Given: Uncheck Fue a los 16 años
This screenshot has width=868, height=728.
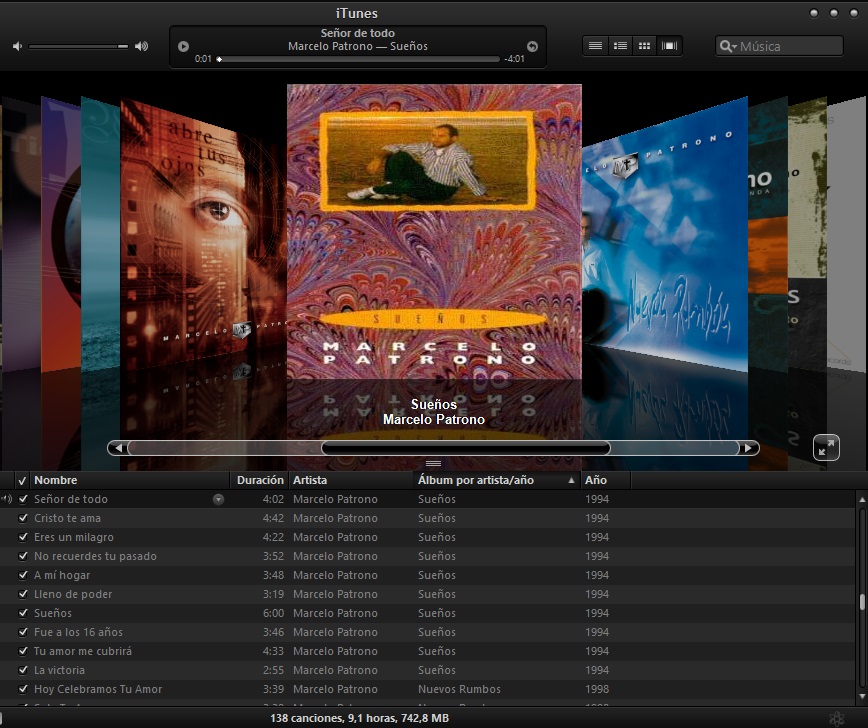Looking at the screenshot, I should click(x=23, y=632).
